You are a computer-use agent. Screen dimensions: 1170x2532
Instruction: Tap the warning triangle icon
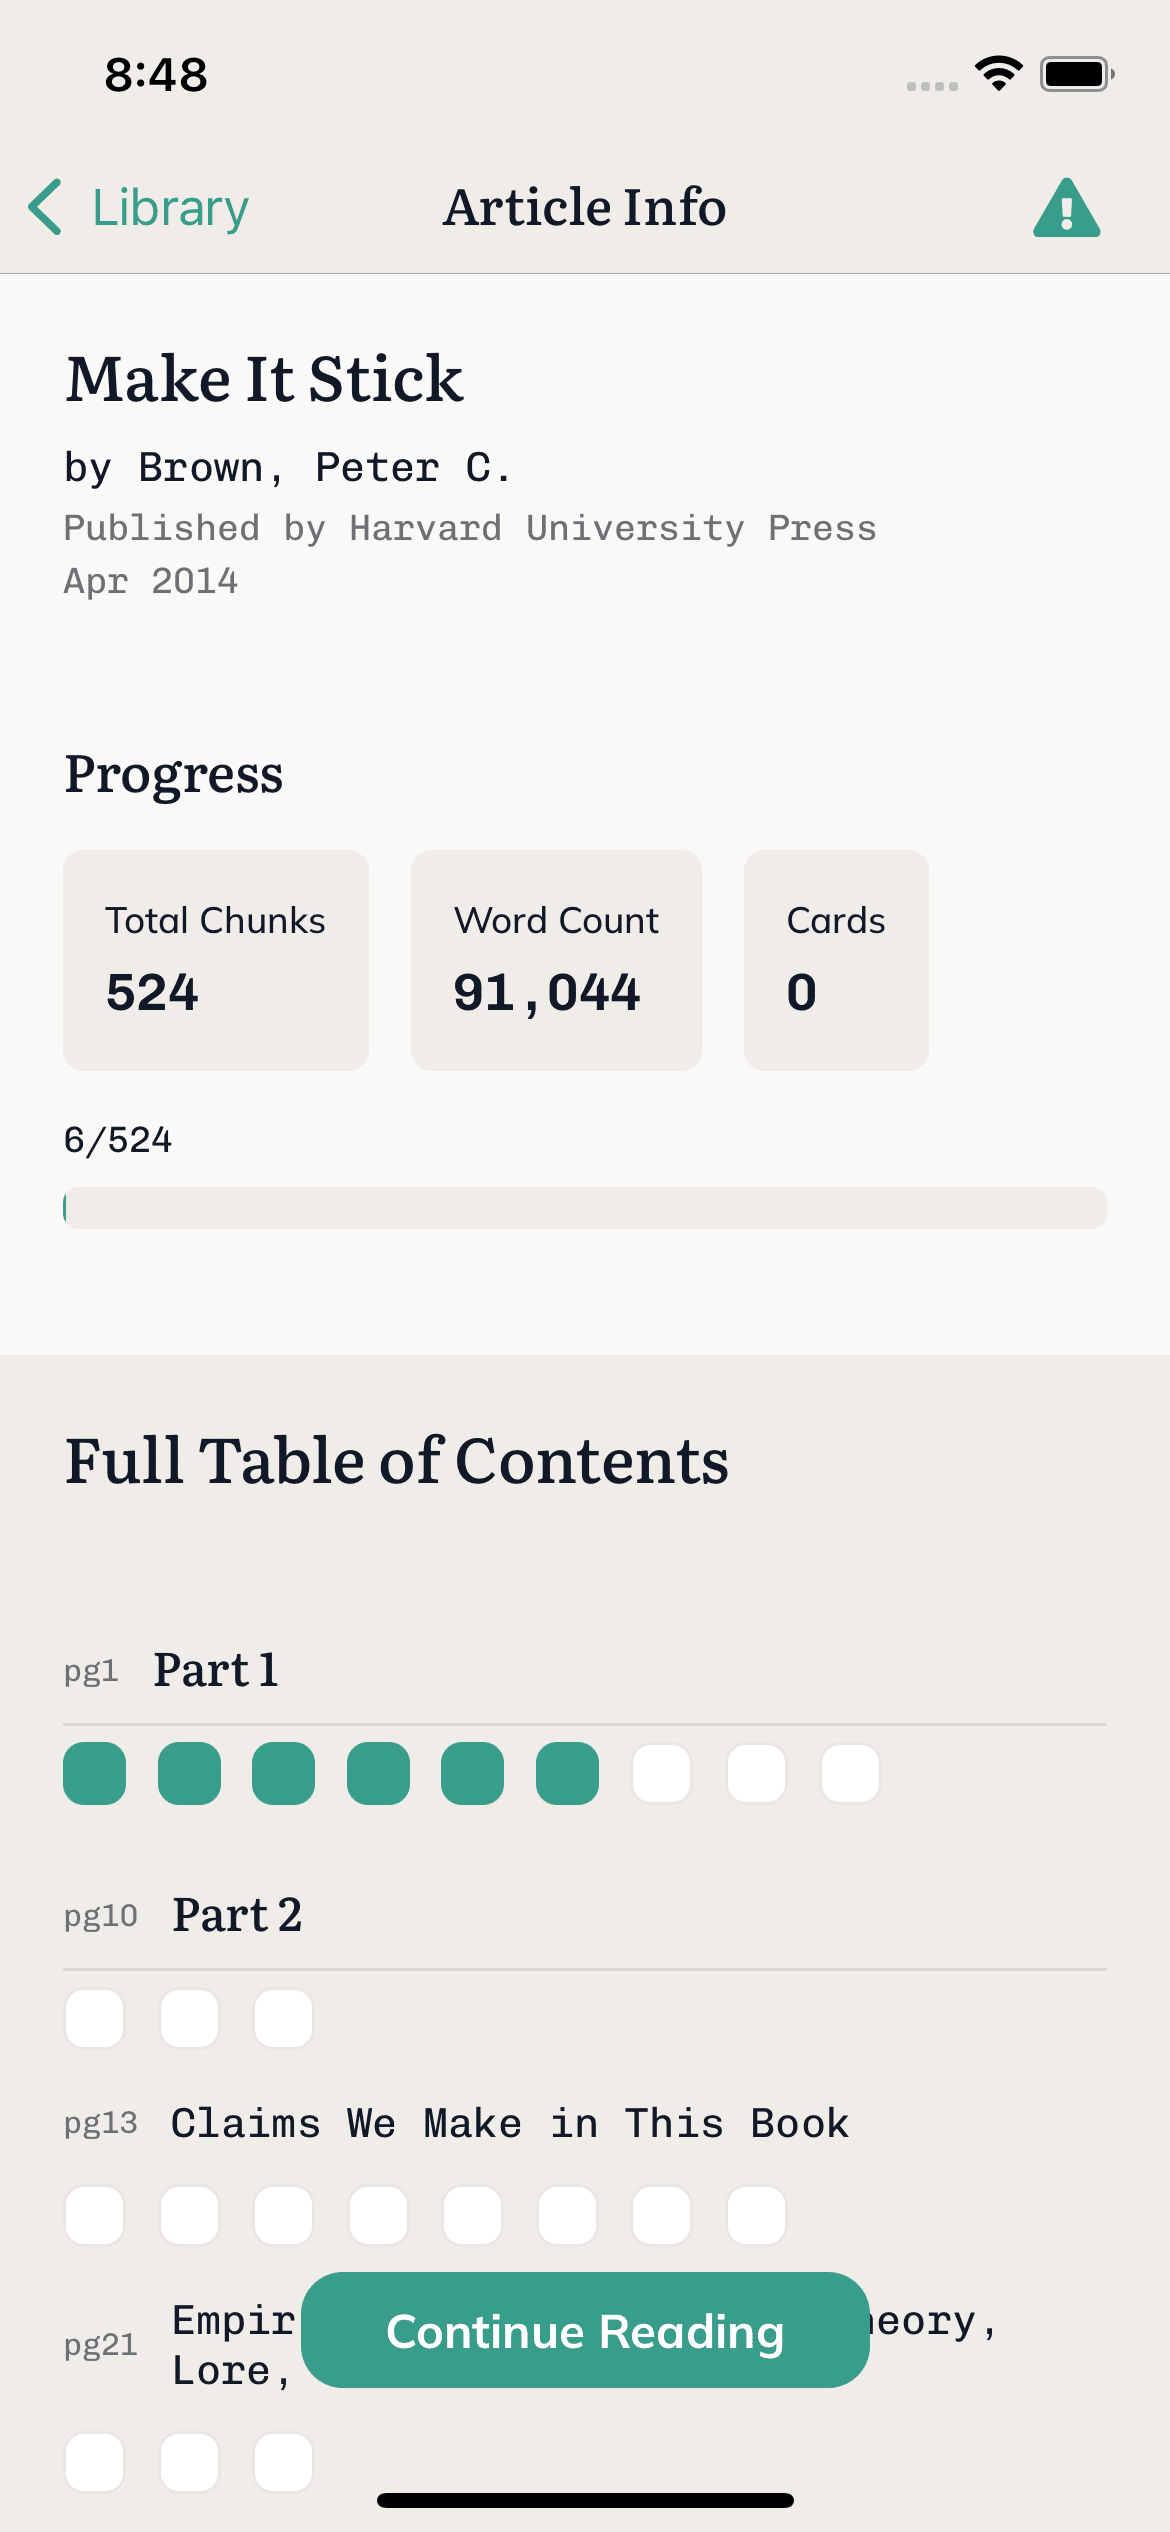pyautogui.click(x=1066, y=208)
